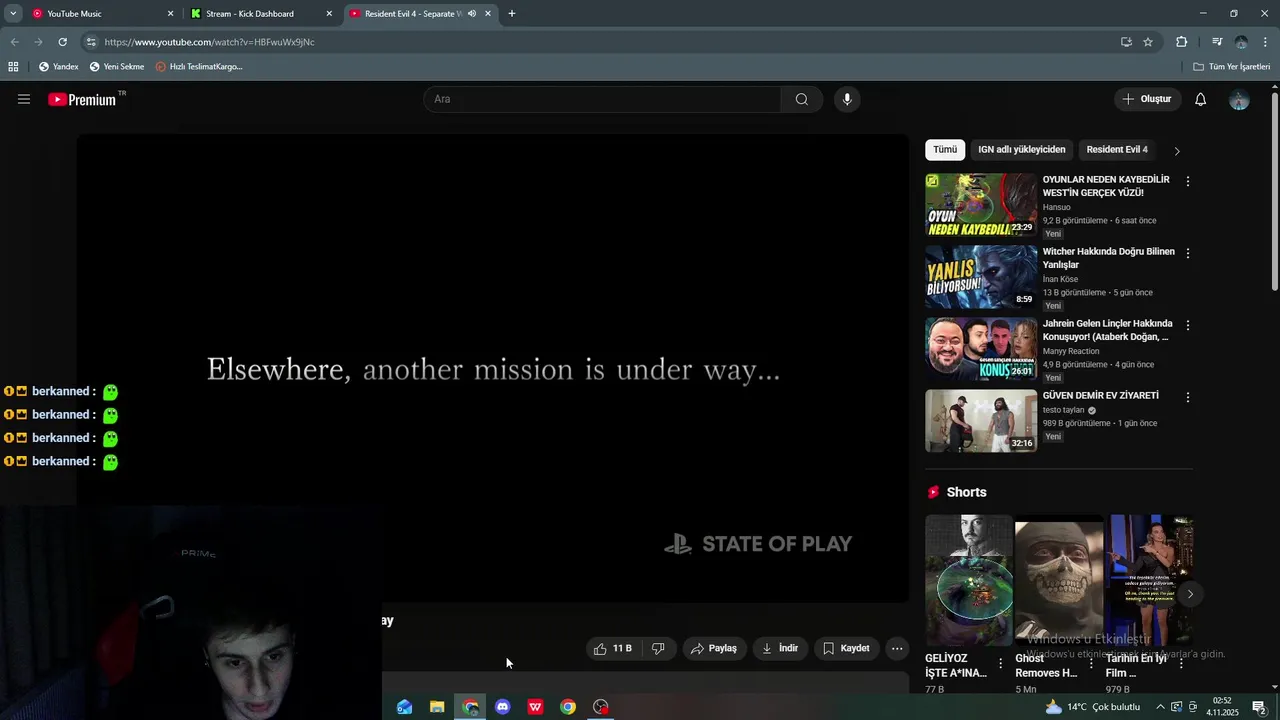Click the YouTube search Ara field
The height and width of the screenshot is (720, 1280).
click(603, 99)
